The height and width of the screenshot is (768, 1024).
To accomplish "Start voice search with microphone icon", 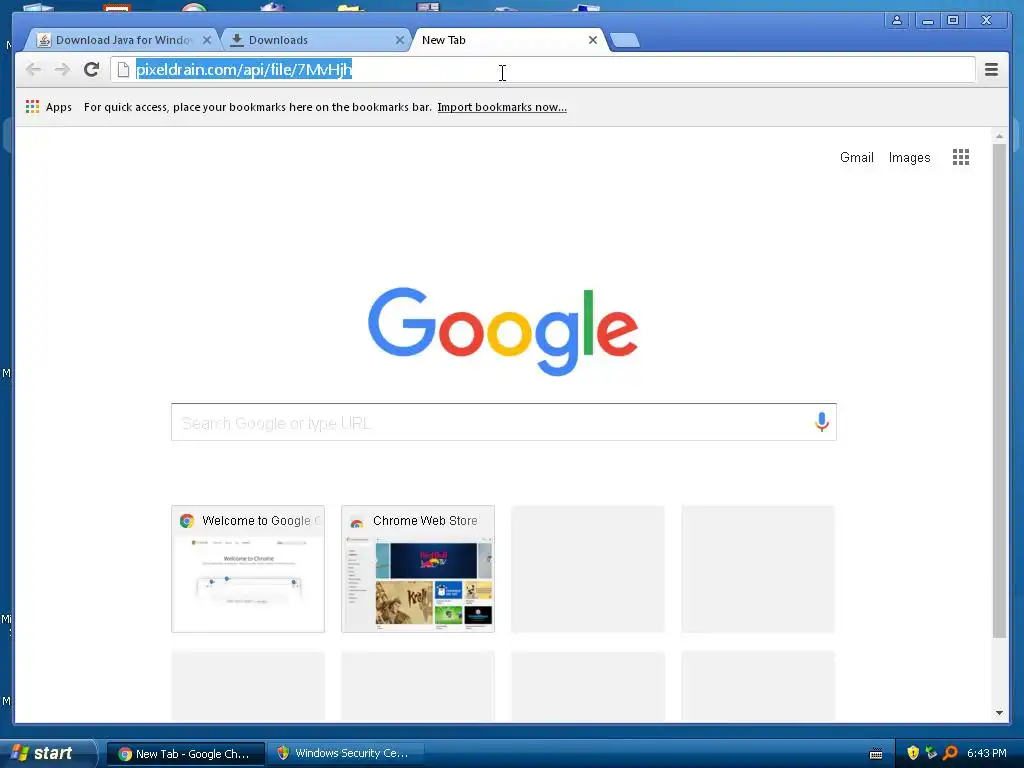I will click(x=822, y=422).
